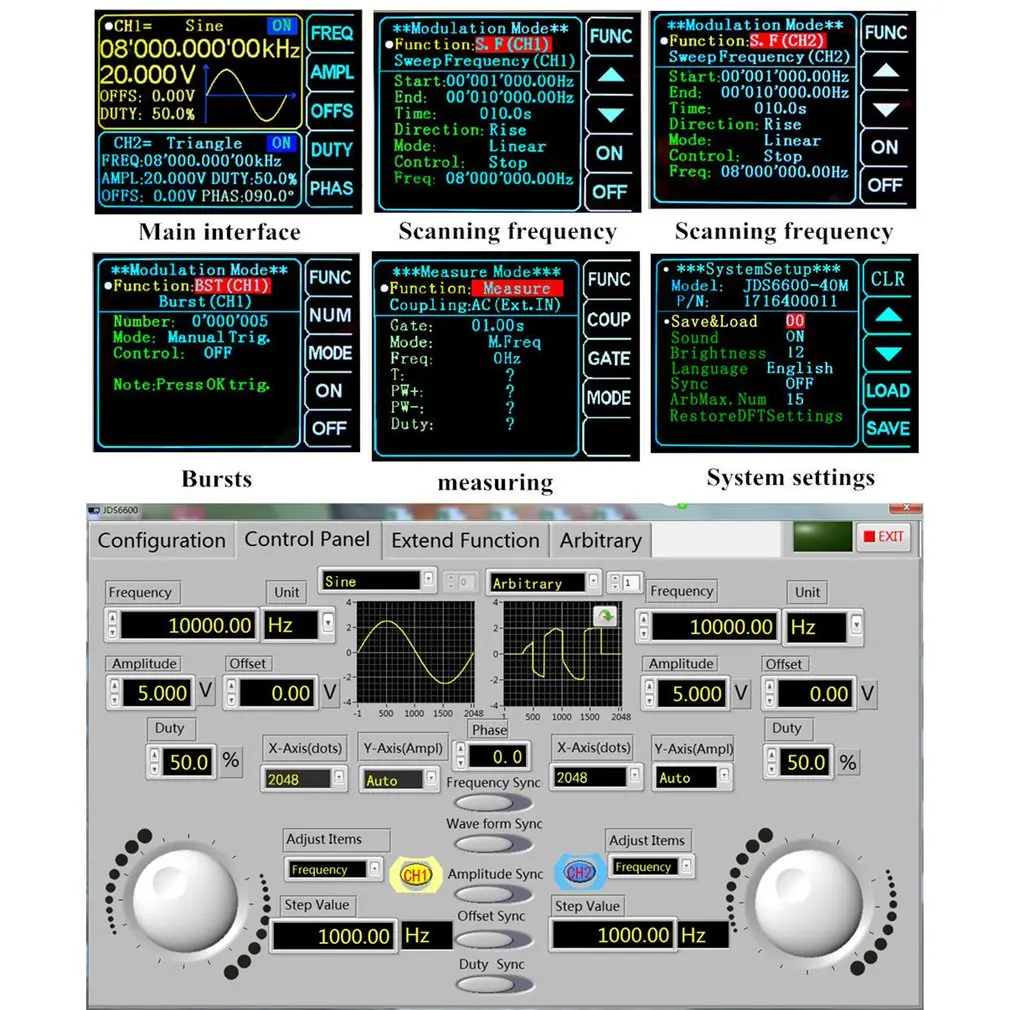Open the CH1 Adjust Items Frequency dropdown
Viewport: 1010px width, 1010px height.
[x=374, y=869]
